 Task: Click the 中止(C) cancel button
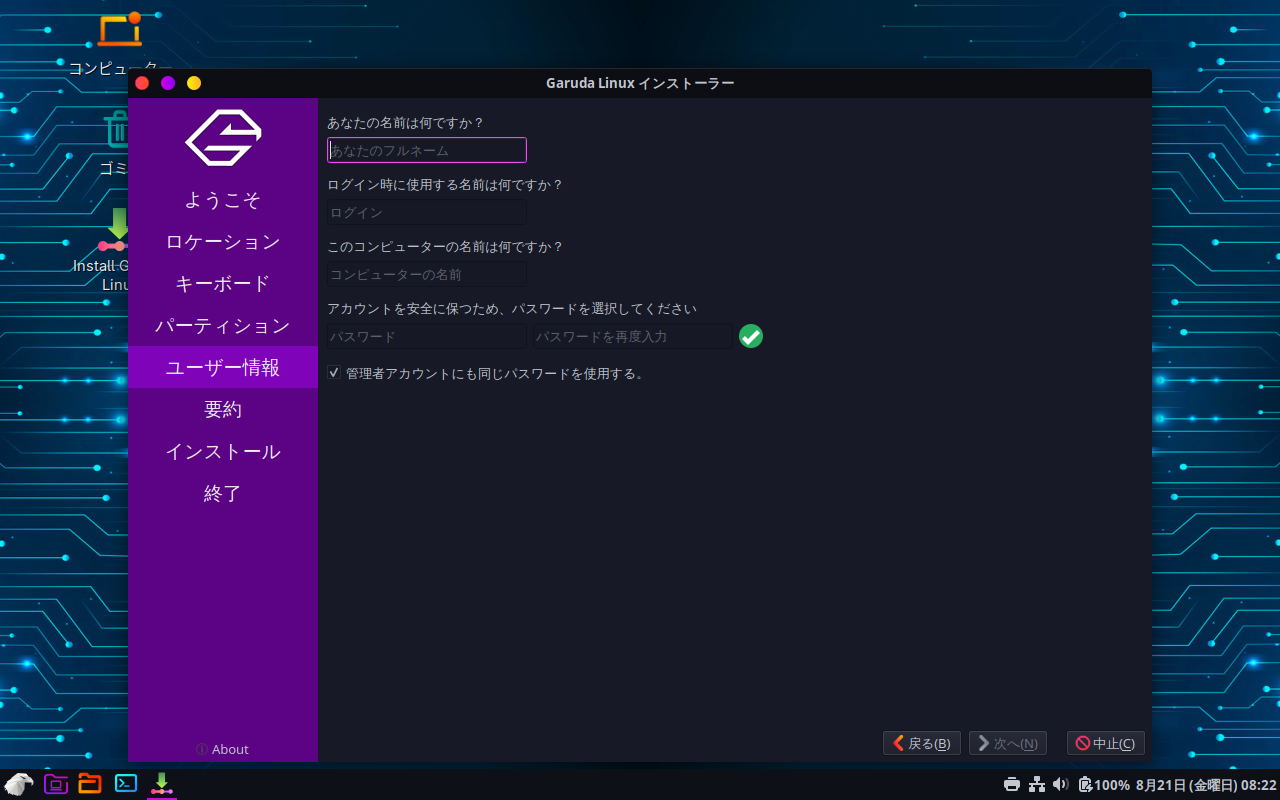pos(1106,743)
